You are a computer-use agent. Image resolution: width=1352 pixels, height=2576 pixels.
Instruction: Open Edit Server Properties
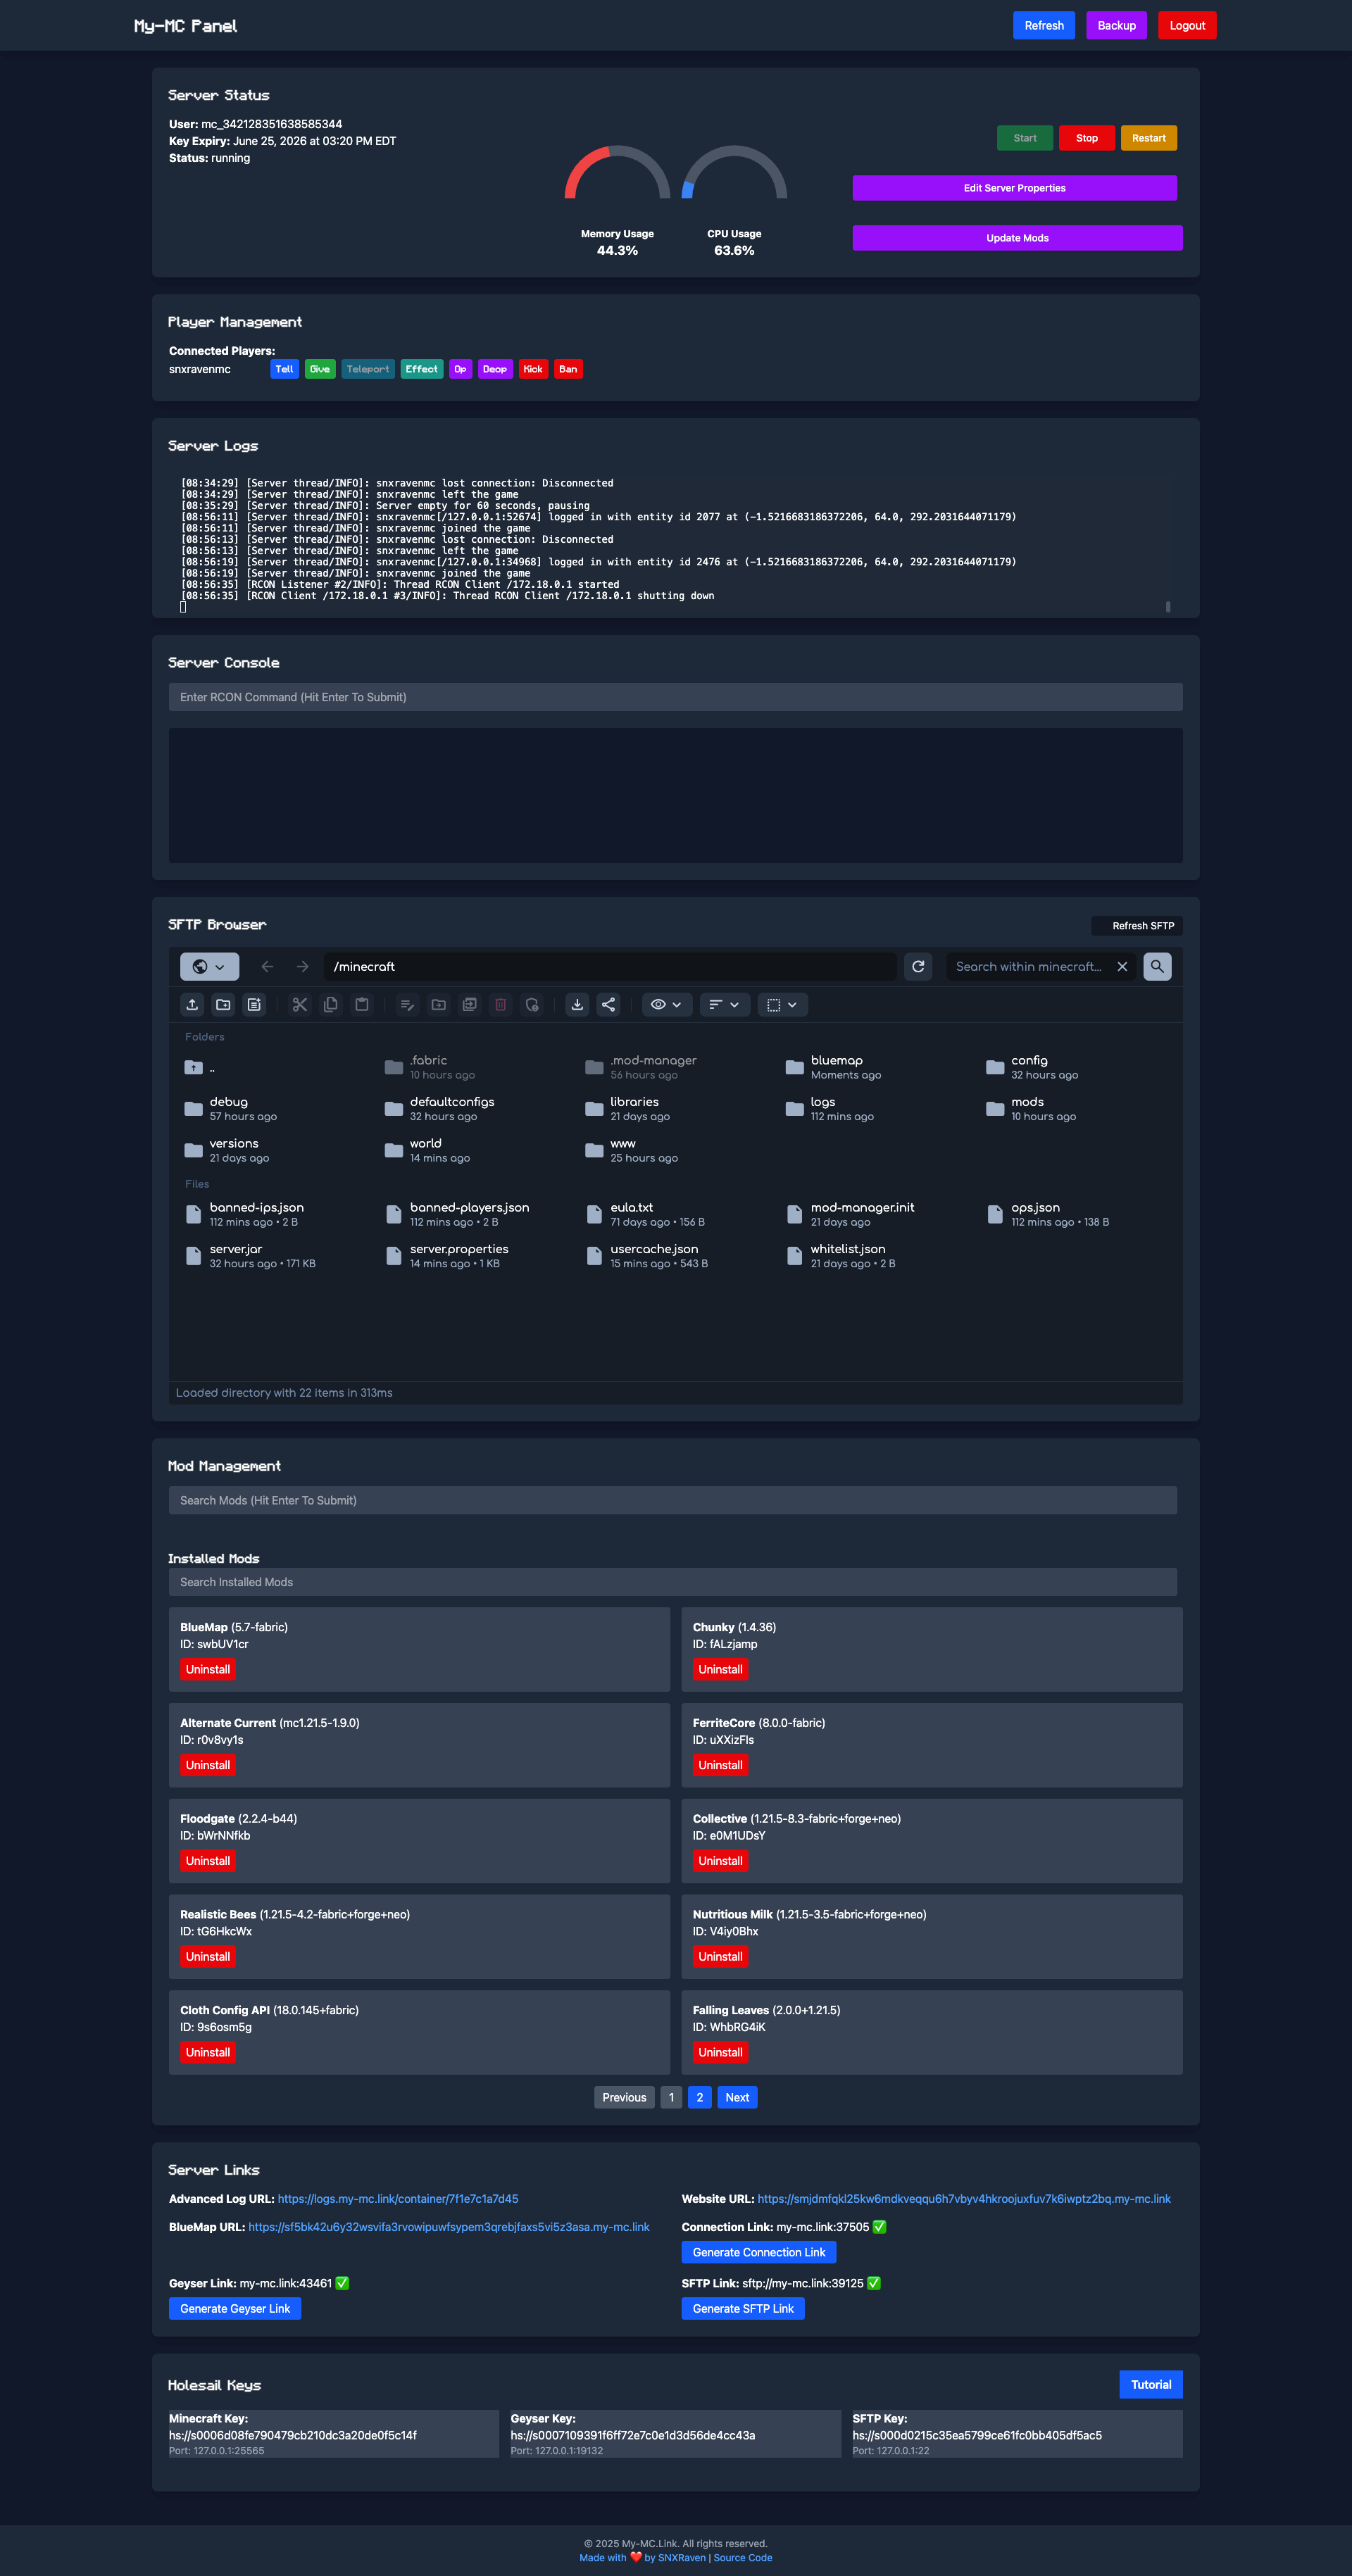(1014, 188)
